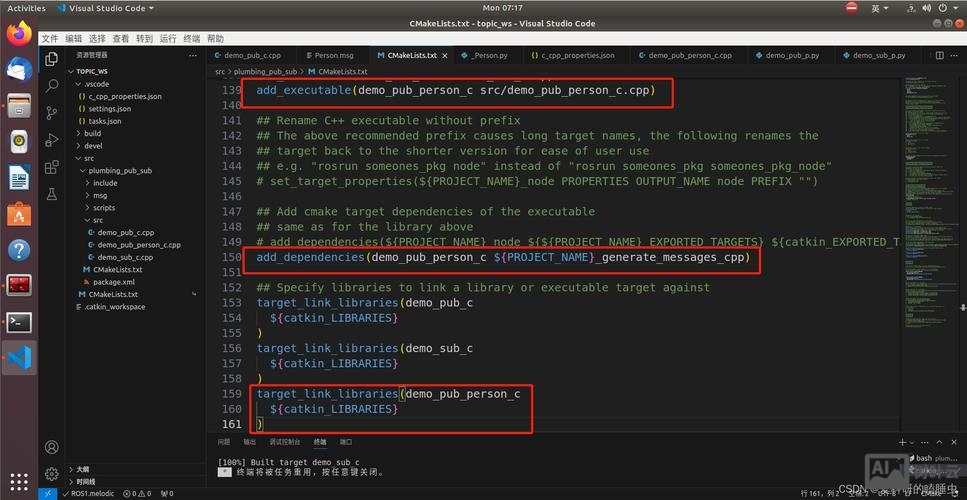Expand the 大纲 outline section
Image resolution: width=967 pixels, height=500 pixels.
coord(82,469)
